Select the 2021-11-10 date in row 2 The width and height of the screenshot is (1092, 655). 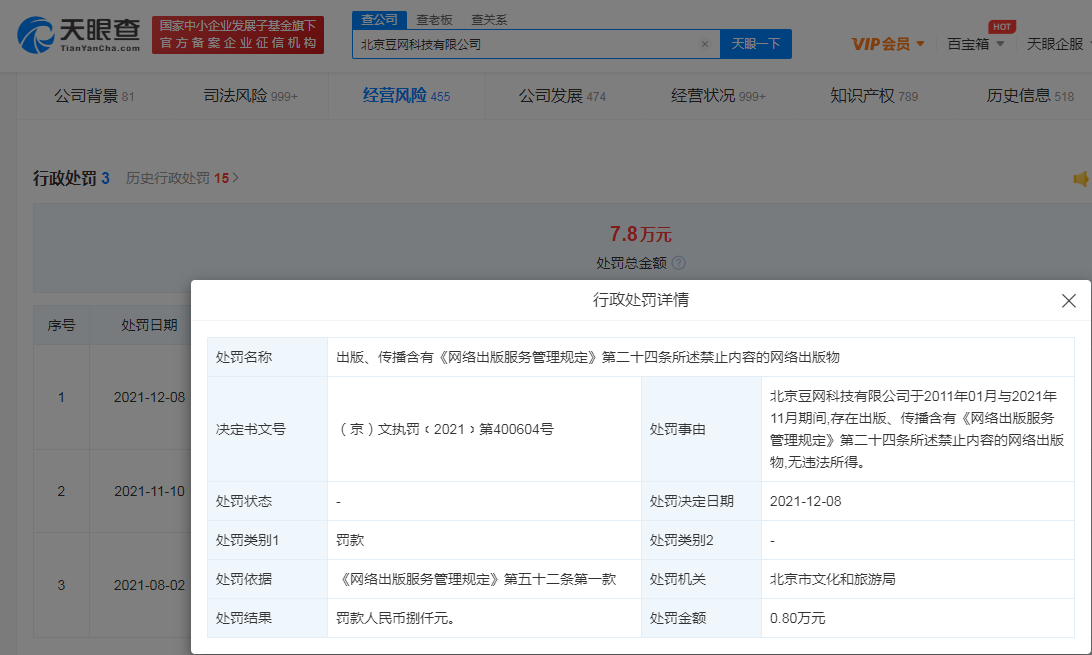pyautogui.click(x=149, y=491)
